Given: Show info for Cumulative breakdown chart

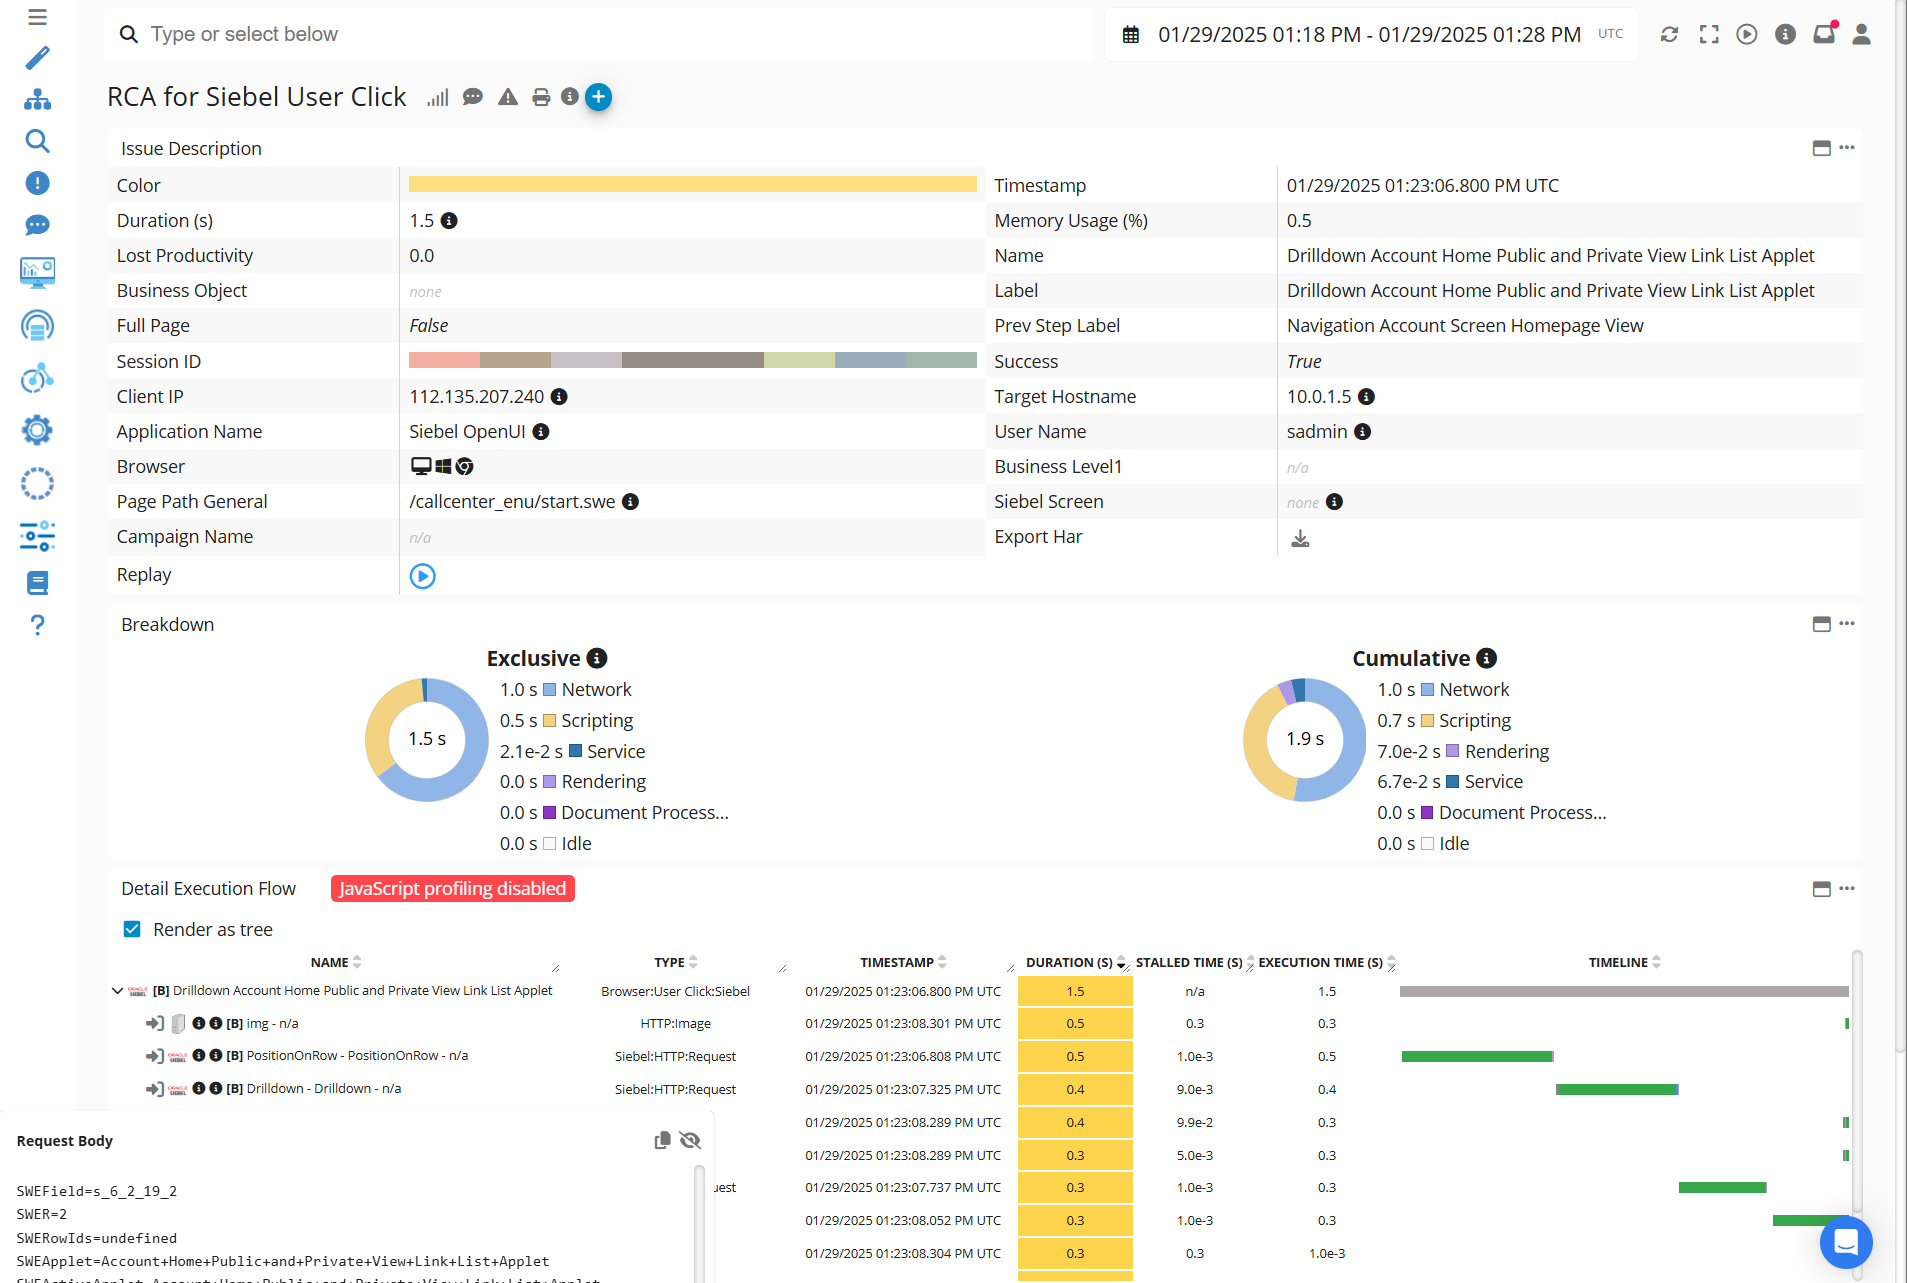Looking at the screenshot, I should point(1487,658).
